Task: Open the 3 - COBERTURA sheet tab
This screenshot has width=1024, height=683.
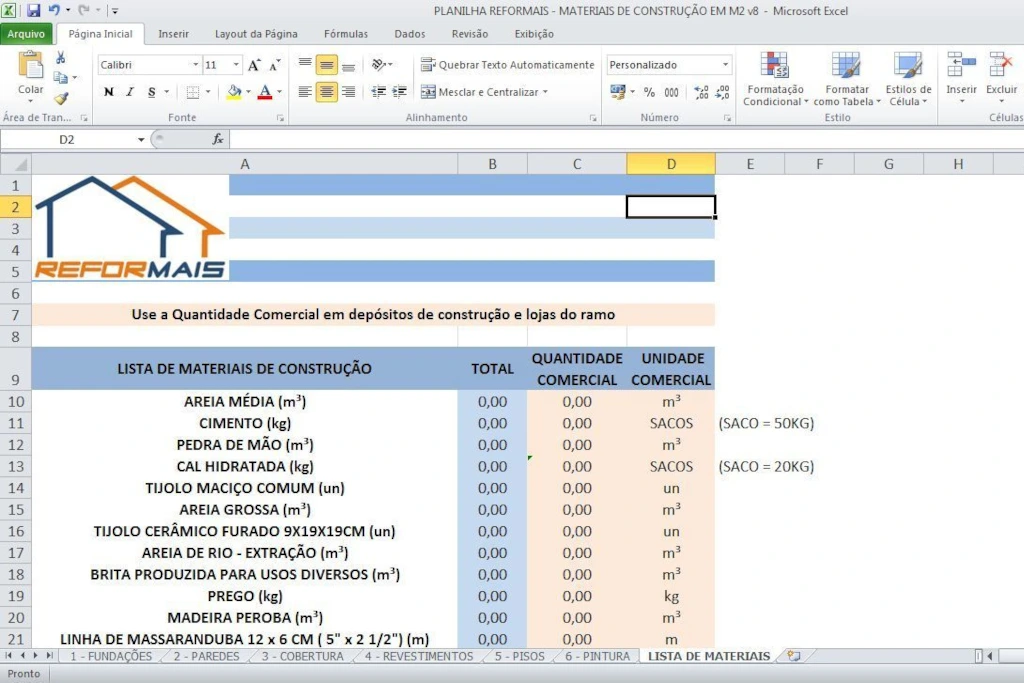Action: tap(302, 656)
